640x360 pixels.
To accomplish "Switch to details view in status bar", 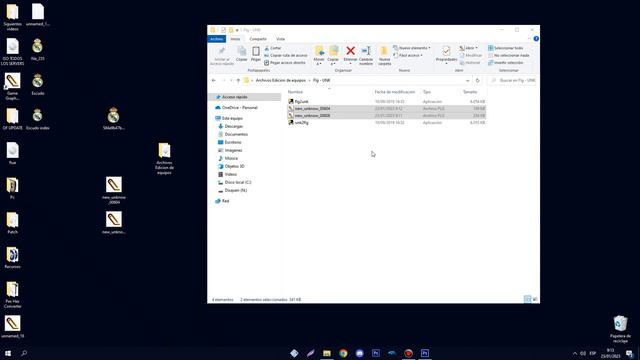I will click(527, 300).
